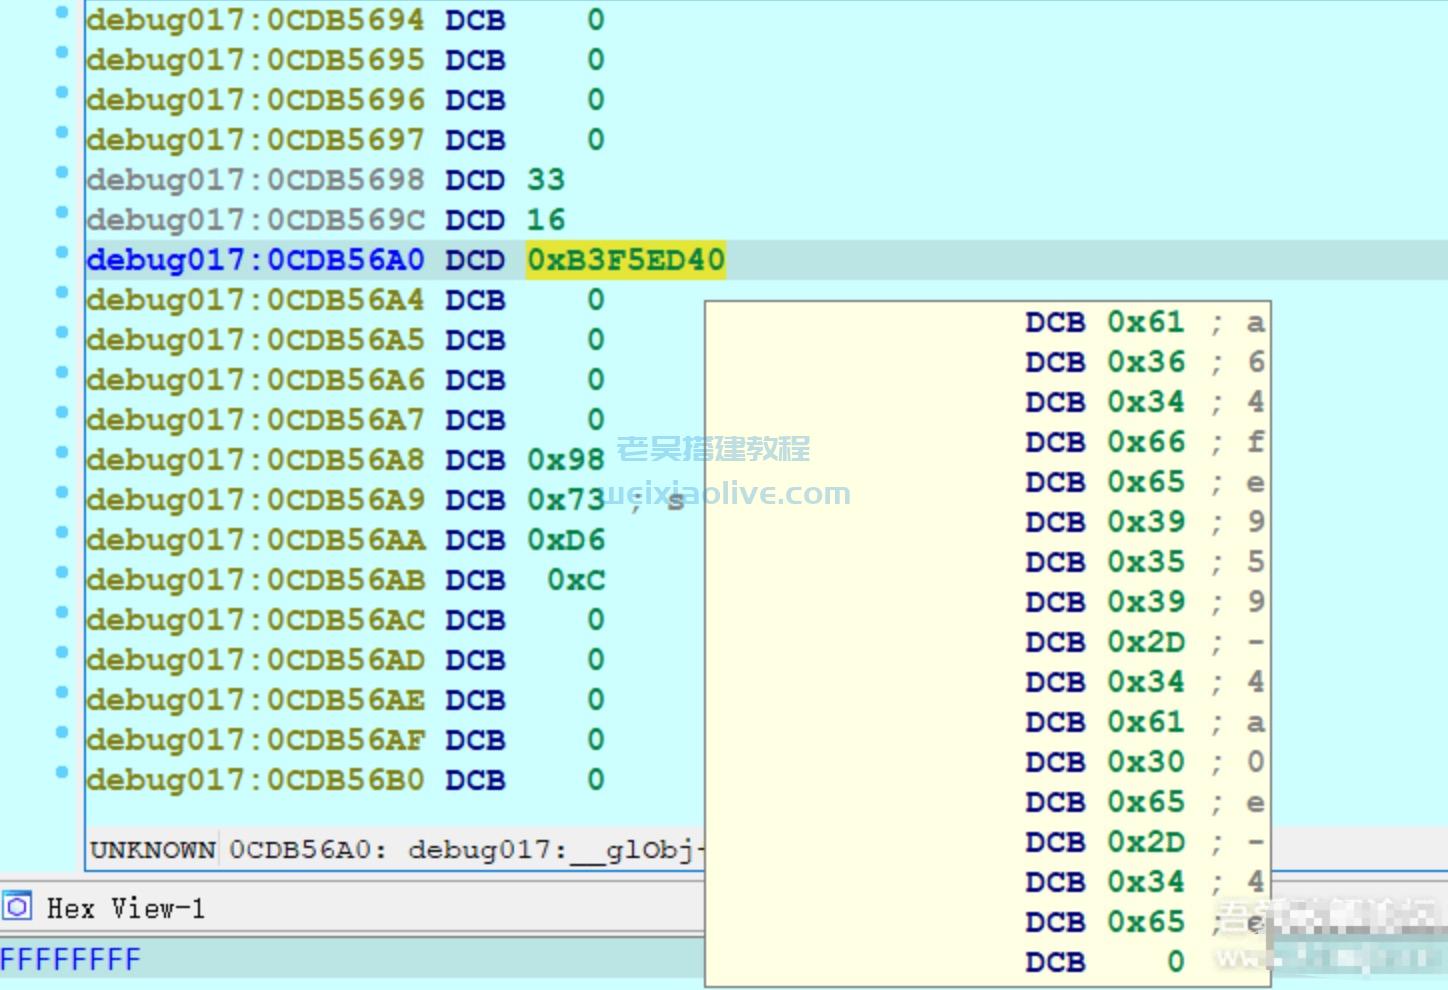Select the highlighted value 0xB3F5ED40

626,259
